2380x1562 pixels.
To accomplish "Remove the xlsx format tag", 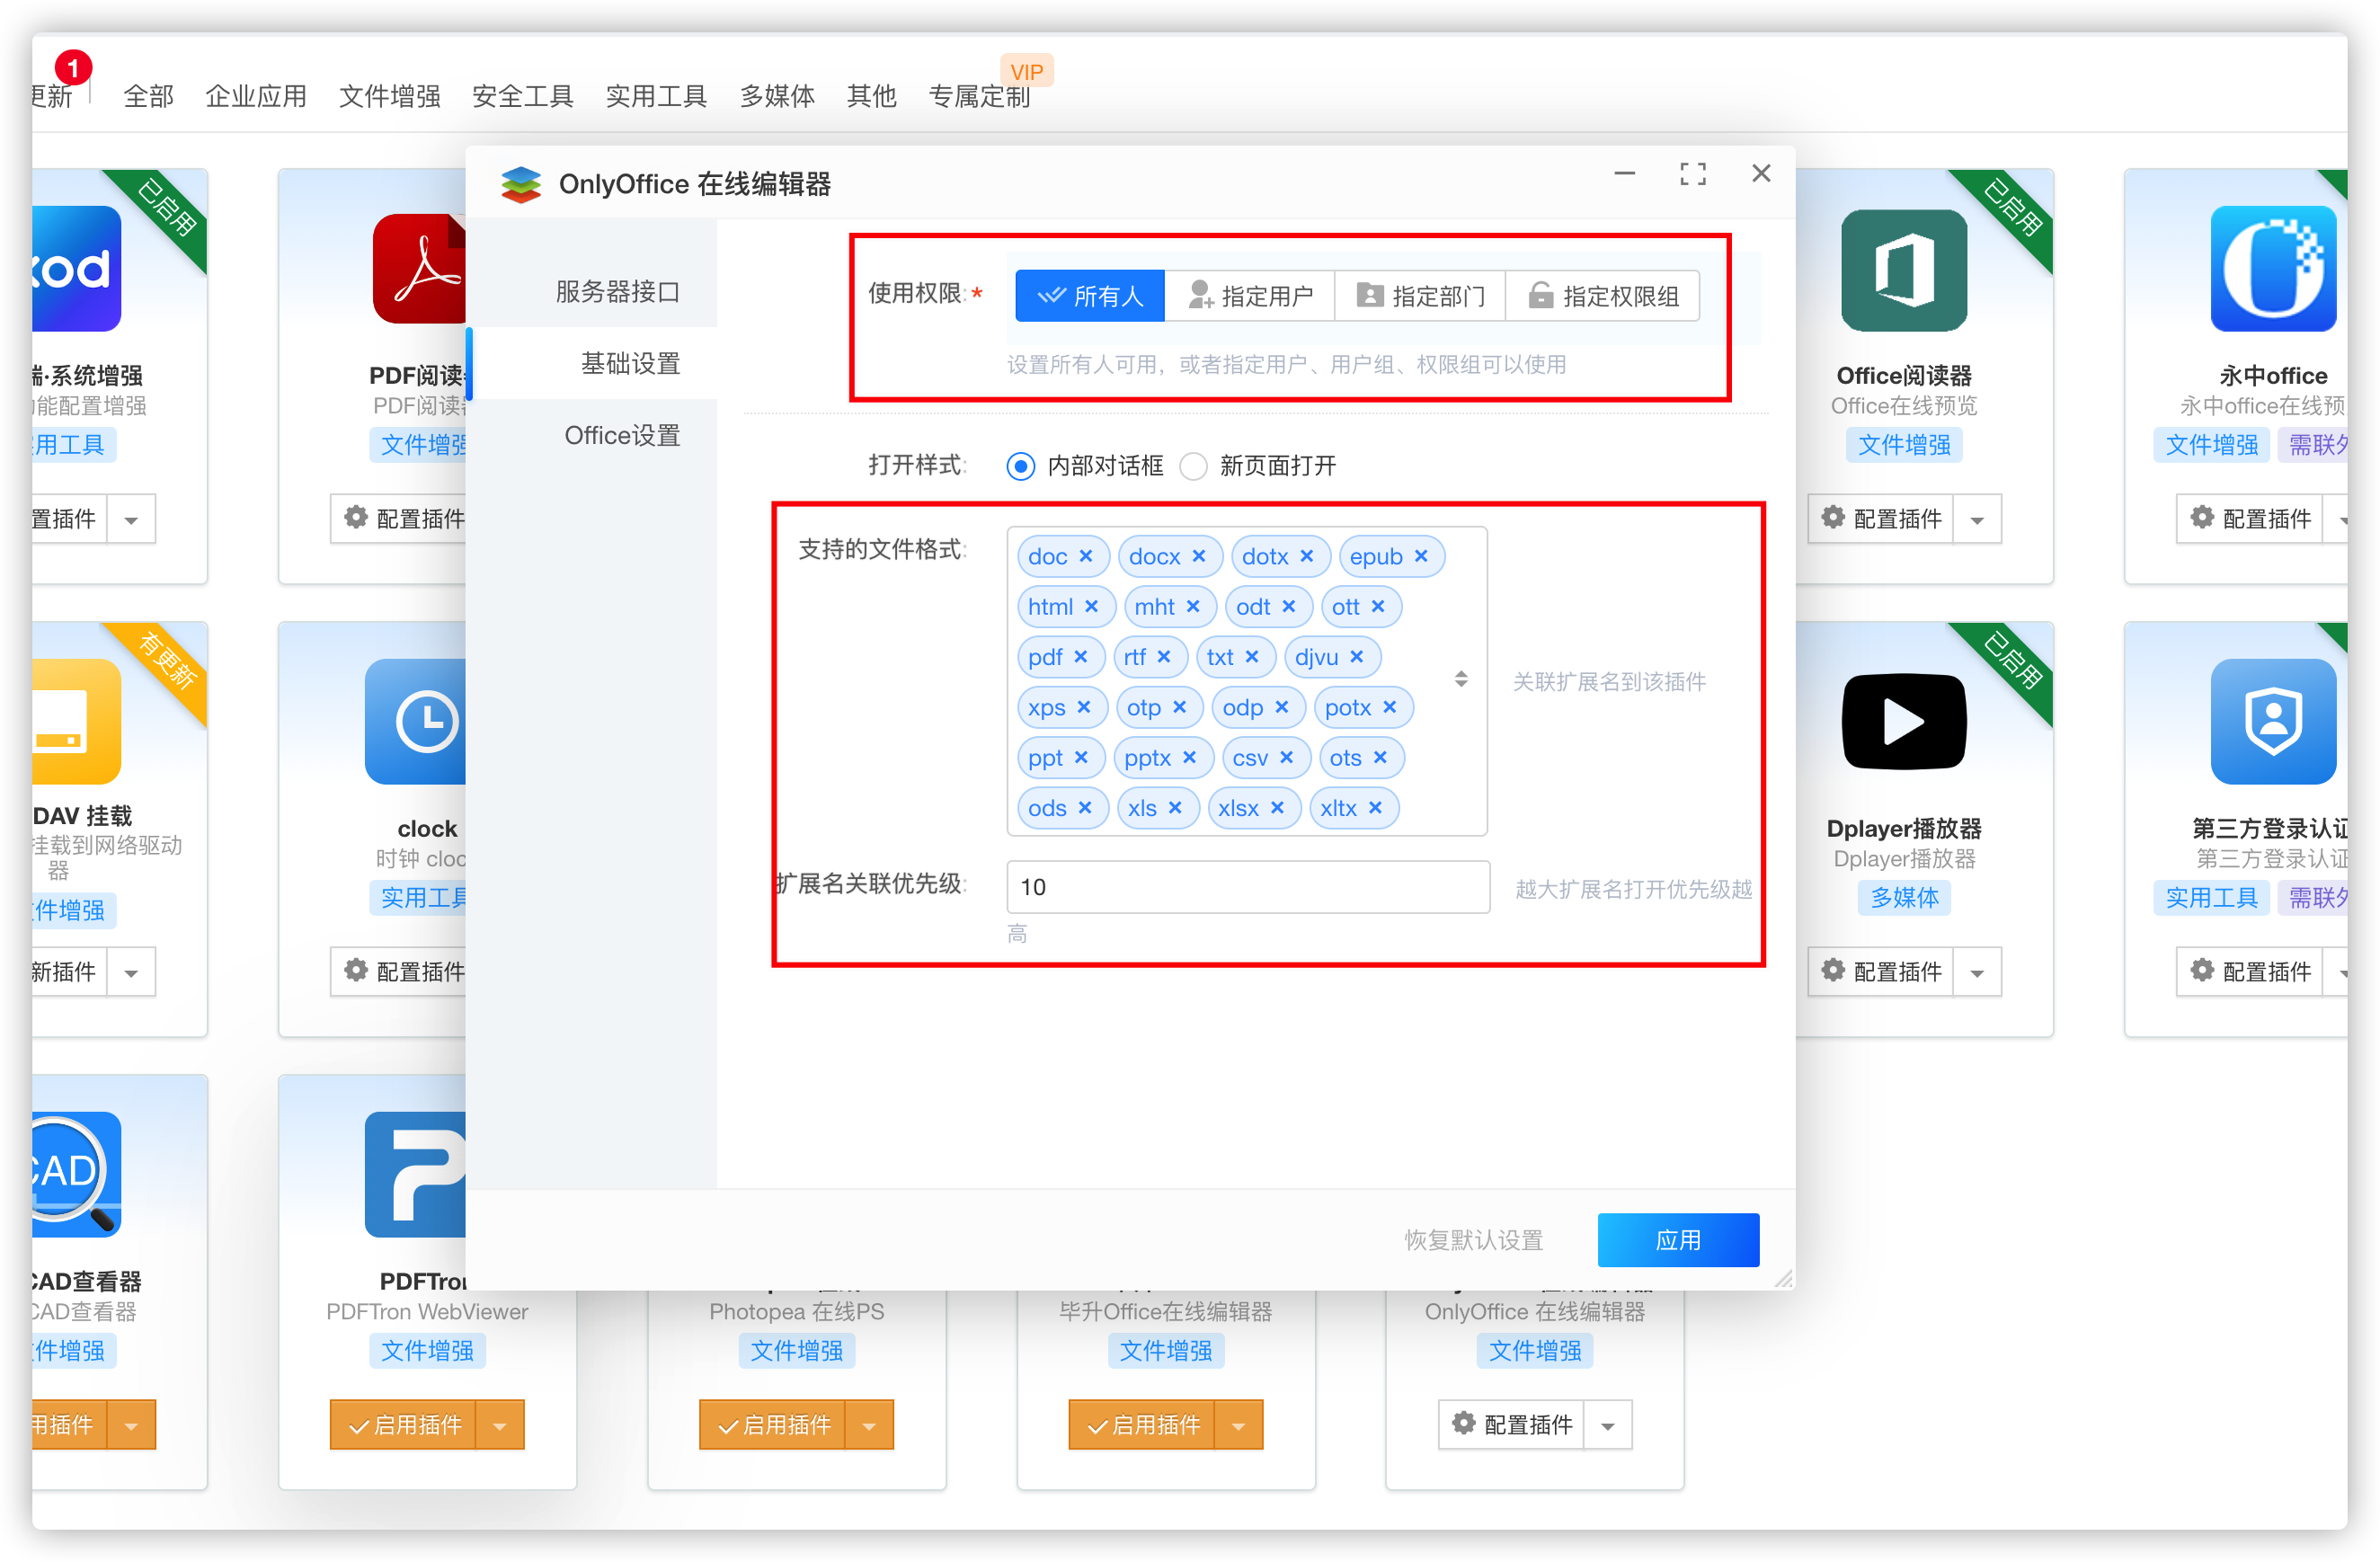I will click(1277, 808).
